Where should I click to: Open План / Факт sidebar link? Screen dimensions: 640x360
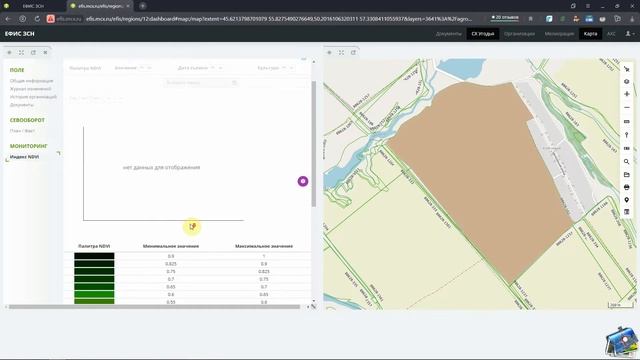click(x=22, y=131)
